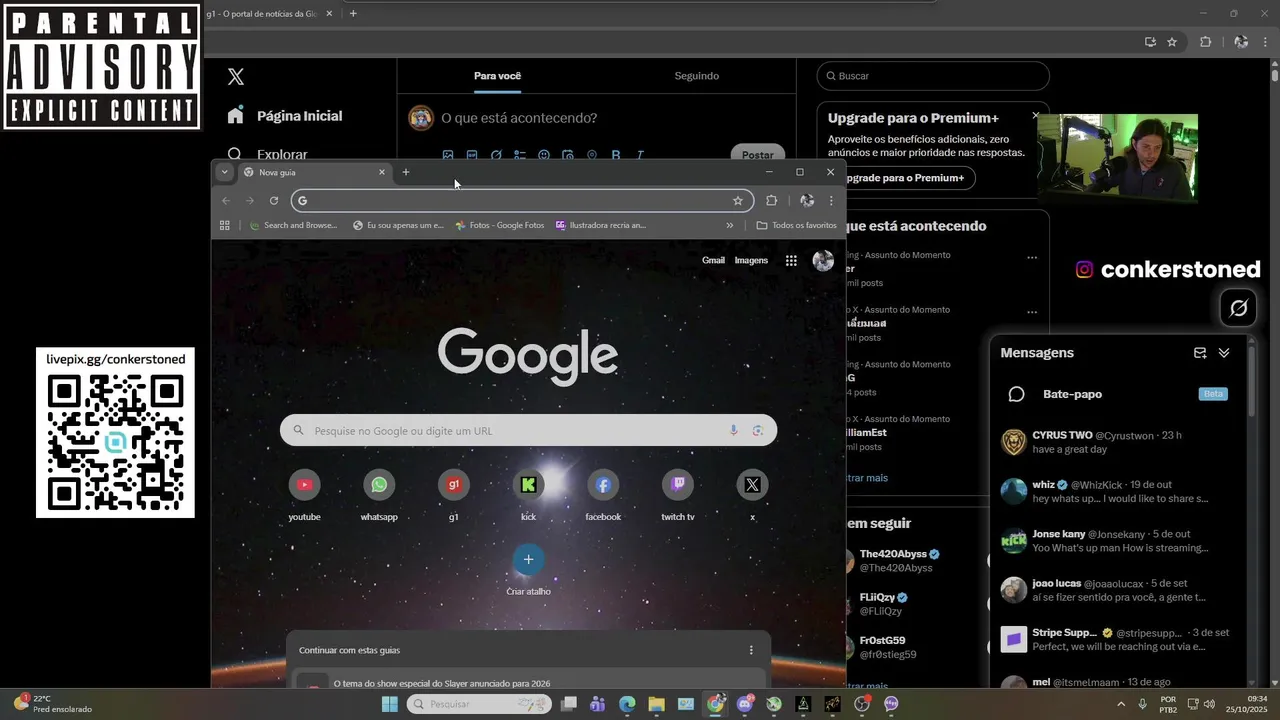Screen dimensions: 1280x720
Task: Apply bold in the X post composer
Action: pos(616,155)
